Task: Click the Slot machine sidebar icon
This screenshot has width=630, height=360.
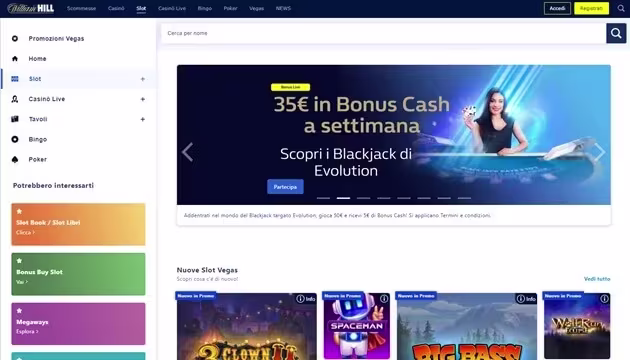Action: [15, 79]
